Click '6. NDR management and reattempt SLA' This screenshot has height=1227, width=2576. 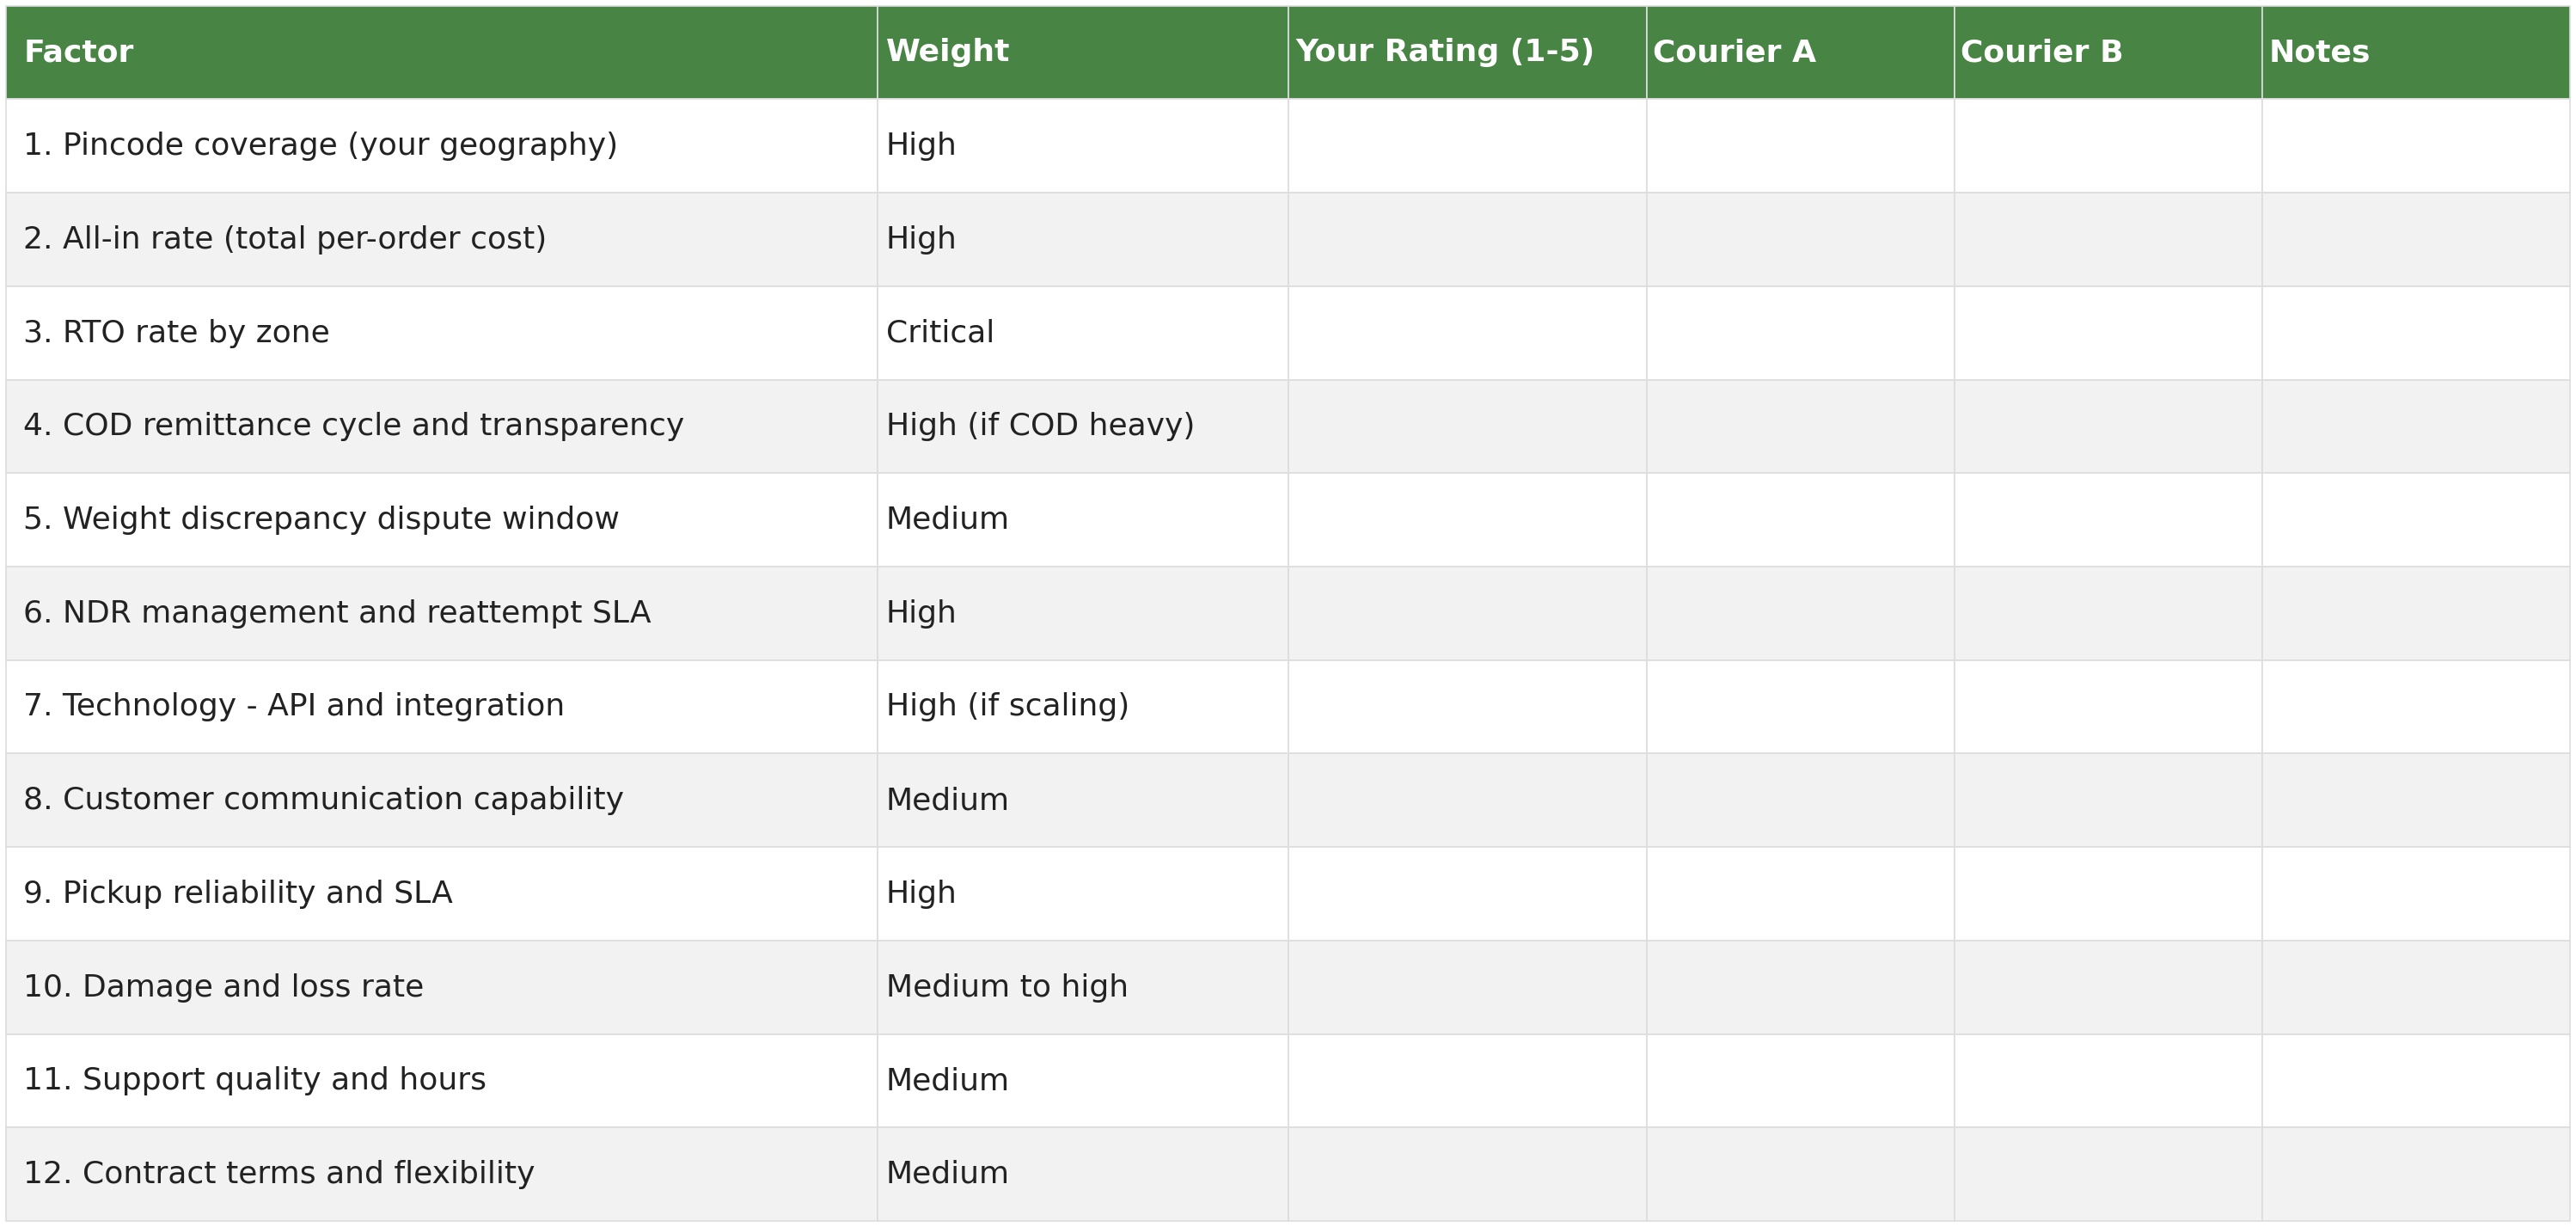pos(441,613)
